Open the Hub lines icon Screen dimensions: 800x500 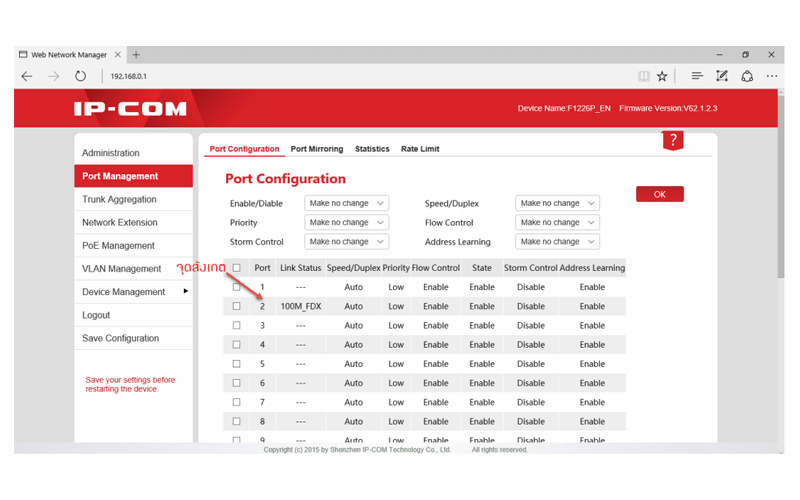point(697,76)
